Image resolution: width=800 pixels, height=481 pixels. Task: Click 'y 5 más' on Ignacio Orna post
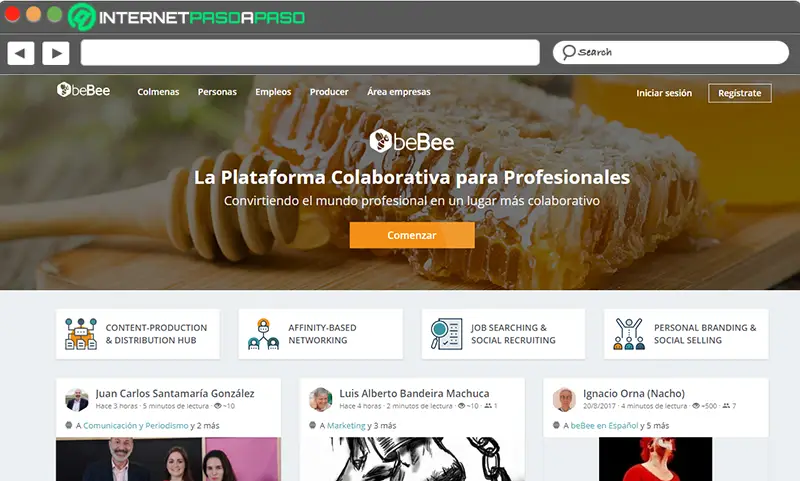pyautogui.click(x=655, y=425)
